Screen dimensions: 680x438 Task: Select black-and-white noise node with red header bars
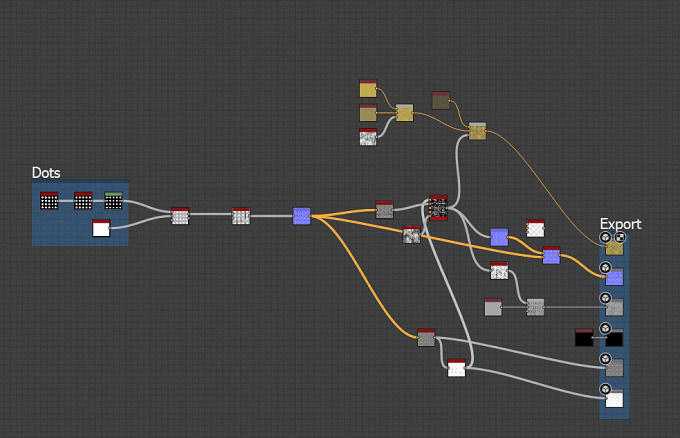pyautogui.click(x=438, y=208)
